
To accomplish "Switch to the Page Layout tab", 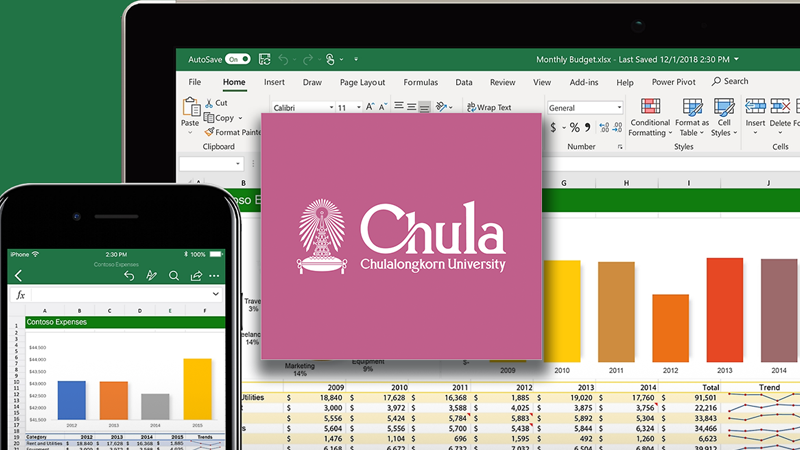I will [x=362, y=82].
